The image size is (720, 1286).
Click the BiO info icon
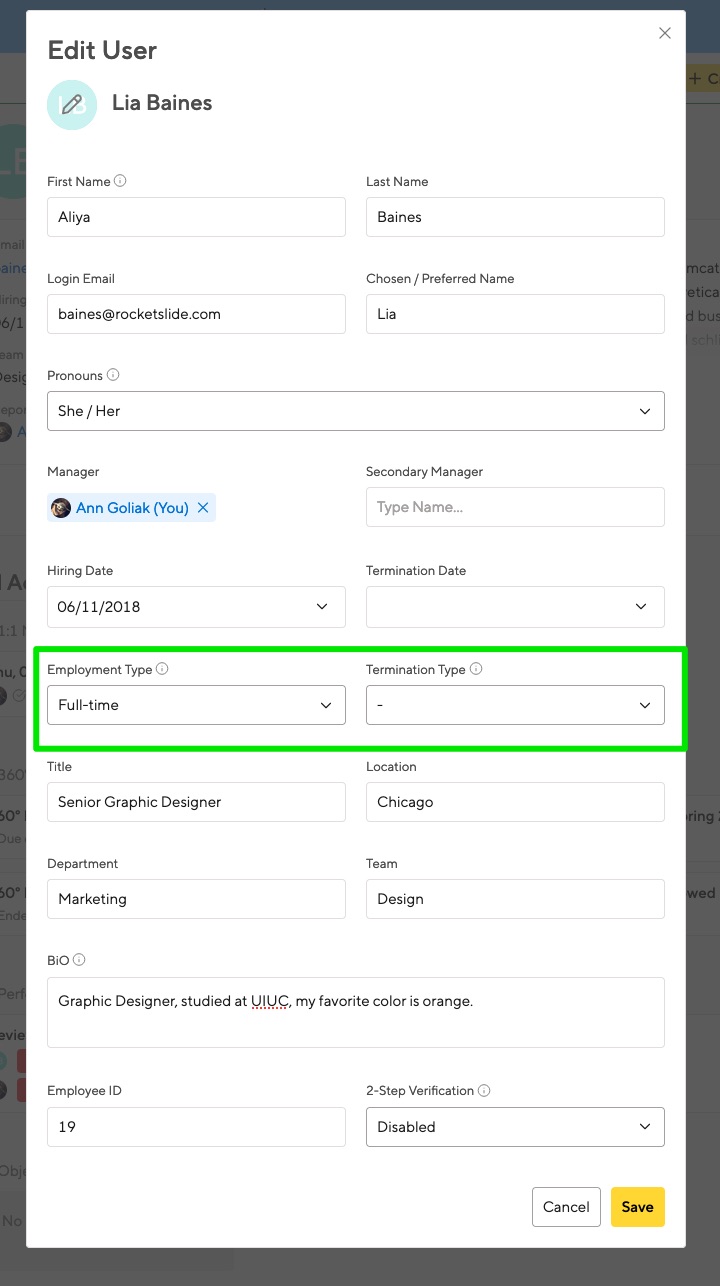(x=80, y=959)
